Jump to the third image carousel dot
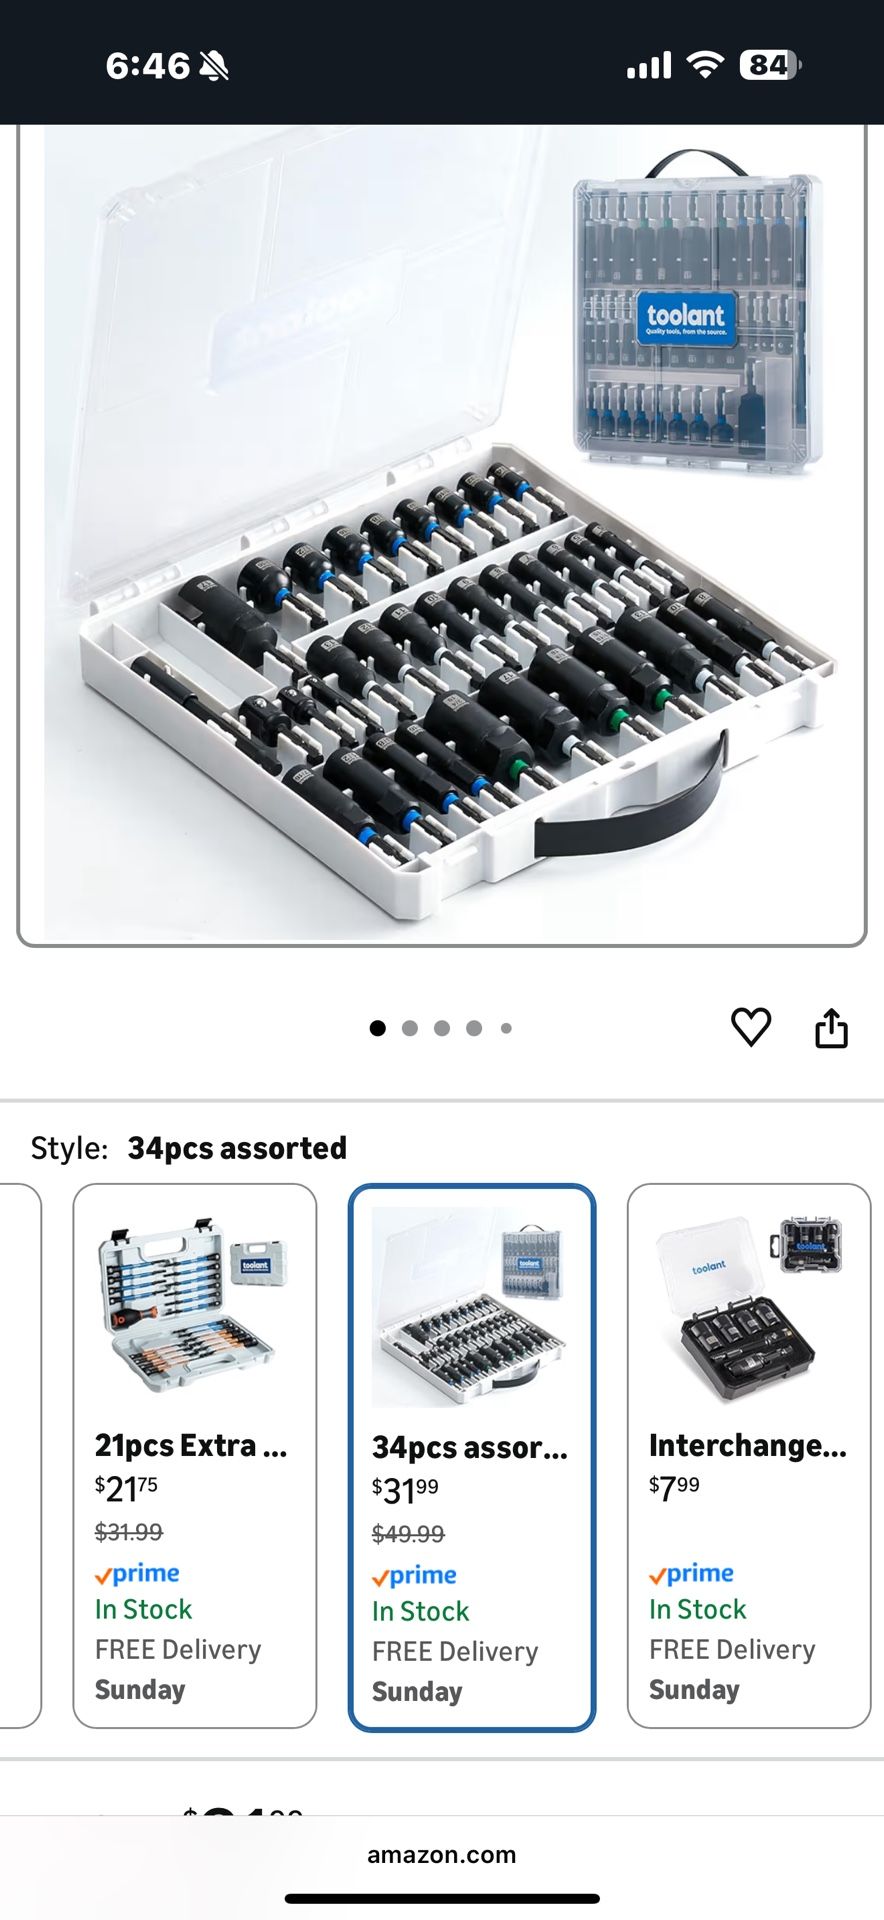Image resolution: width=884 pixels, height=1920 pixels. click(x=442, y=1028)
